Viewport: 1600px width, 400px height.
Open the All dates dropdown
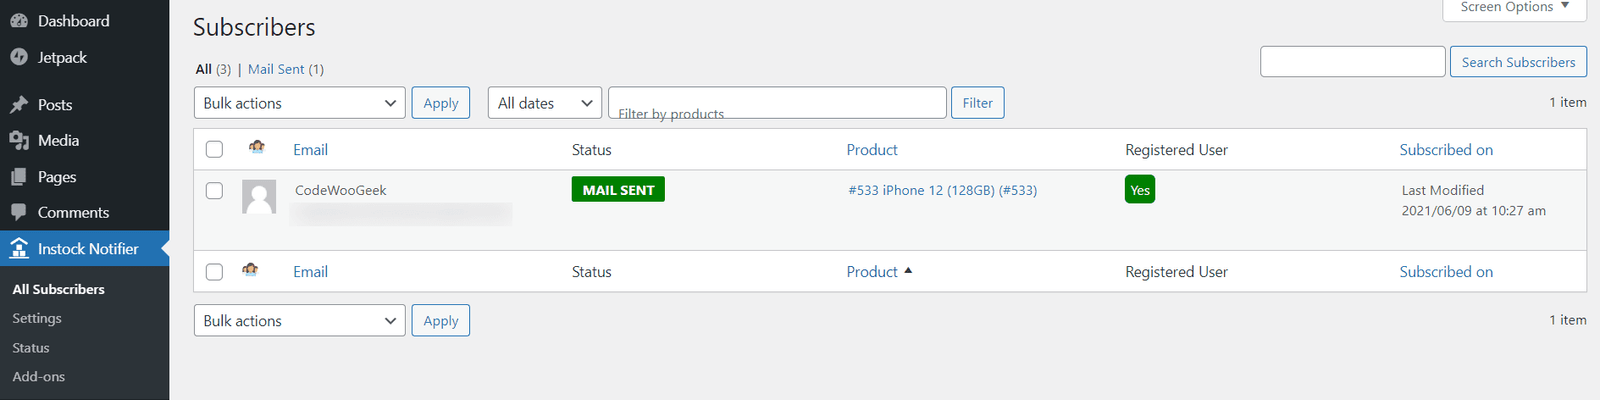pos(545,103)
